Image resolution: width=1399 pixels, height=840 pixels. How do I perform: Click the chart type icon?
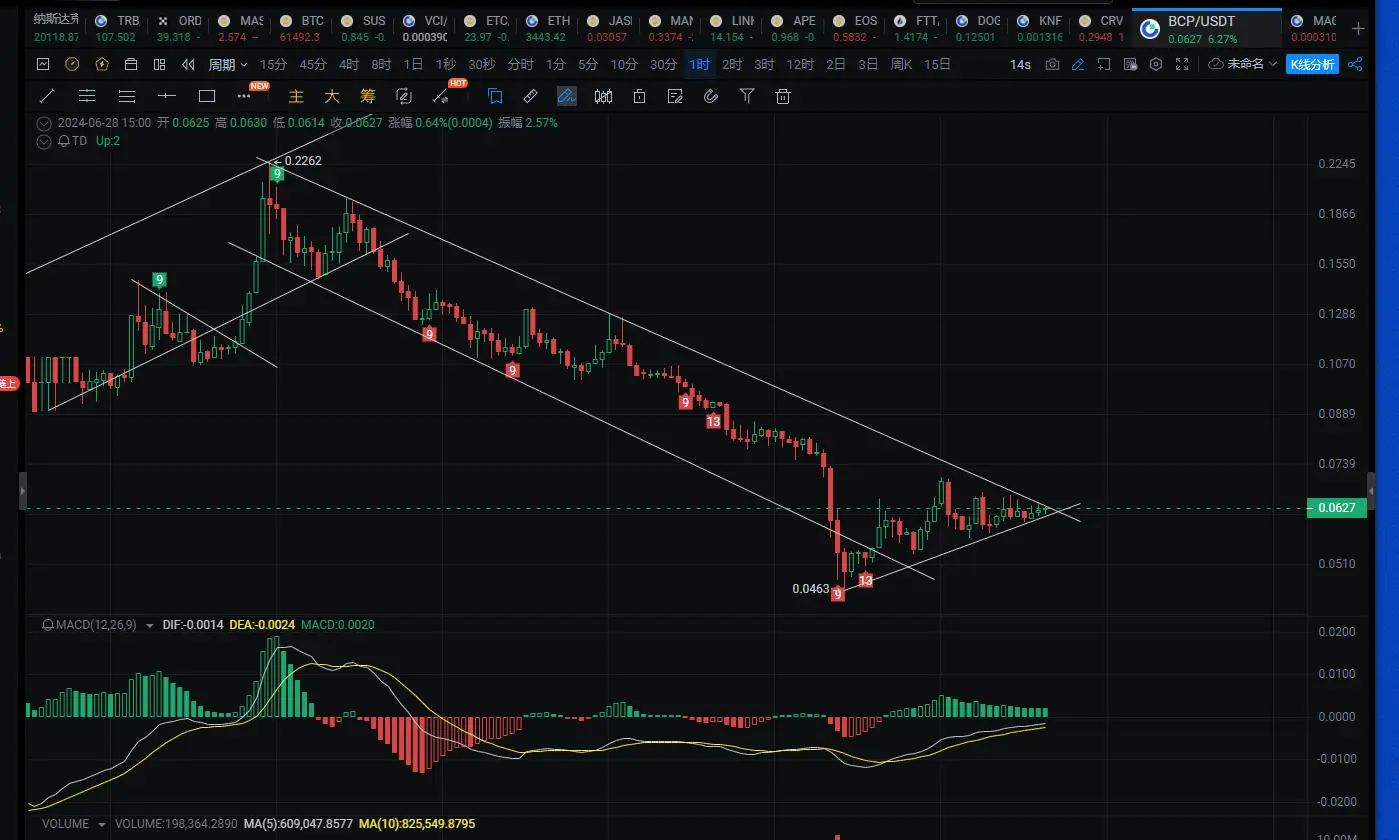click(x=43, y=64)
